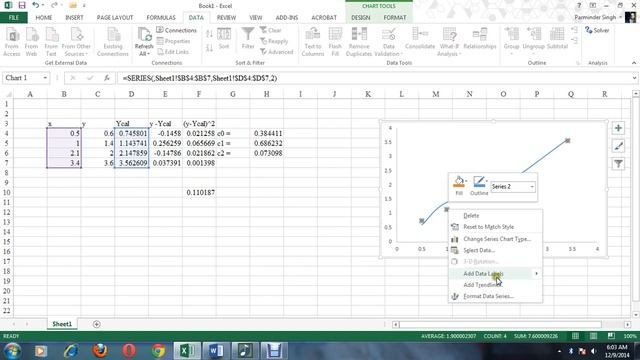Open the Name Box dropdown for Chart 1
Image resolution: width=640 pixels, height=360 pixels.
(45, 78)
